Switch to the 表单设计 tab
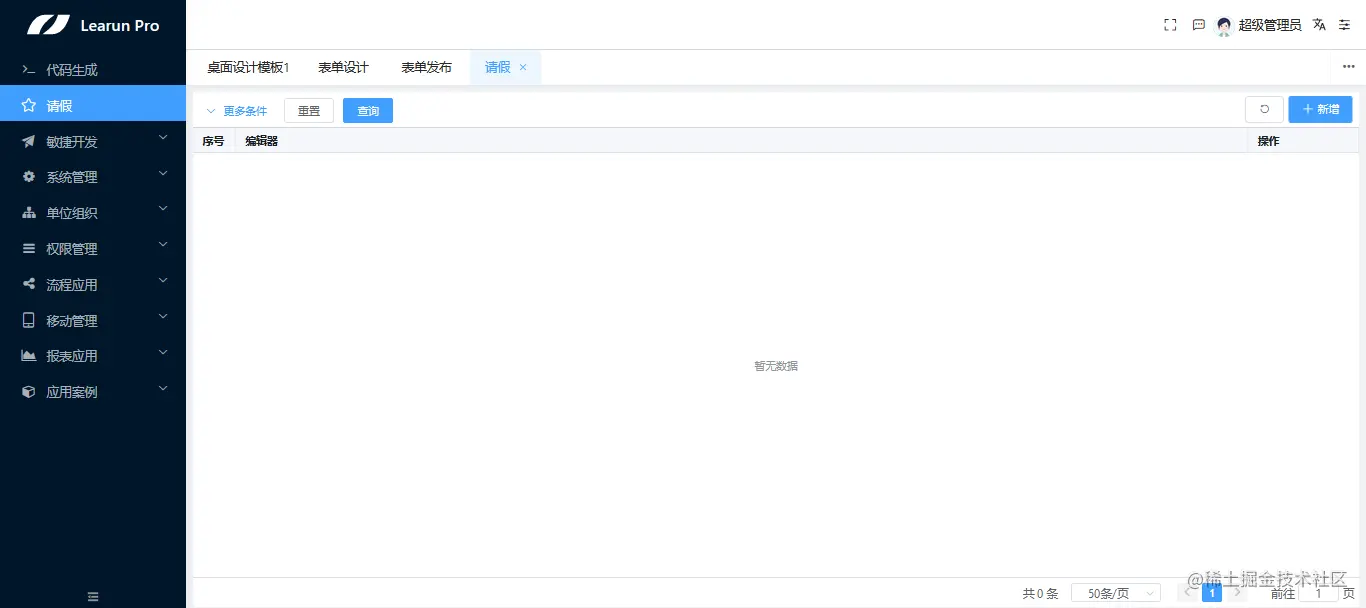This screenshot has height=608, width=1366. (343, 66)
